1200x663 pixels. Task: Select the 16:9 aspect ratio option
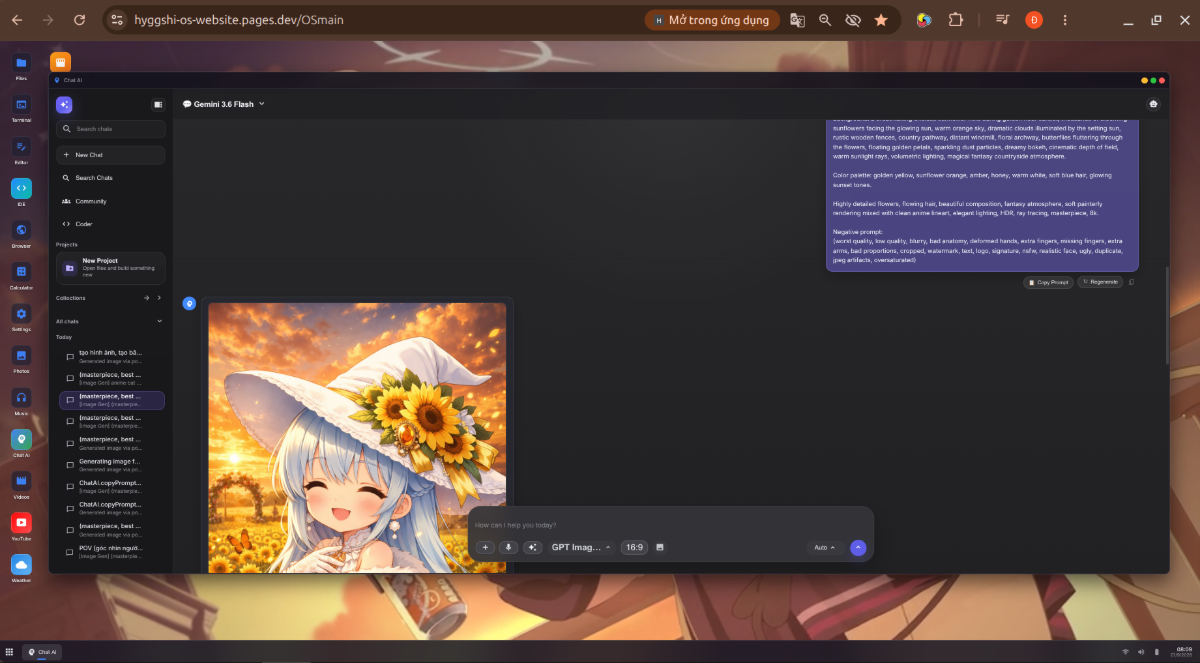point(635,547)
